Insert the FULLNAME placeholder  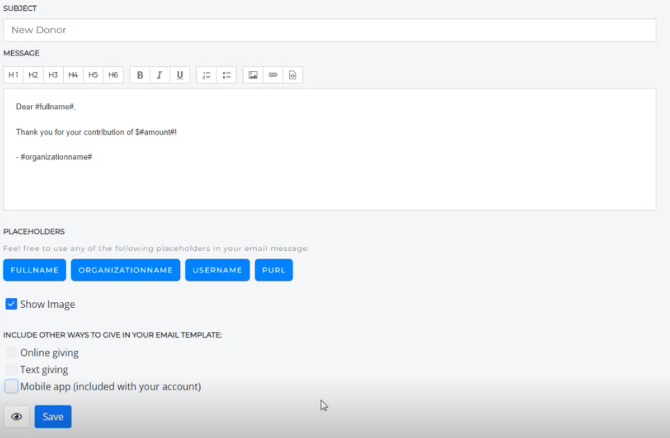click(37, 270)
